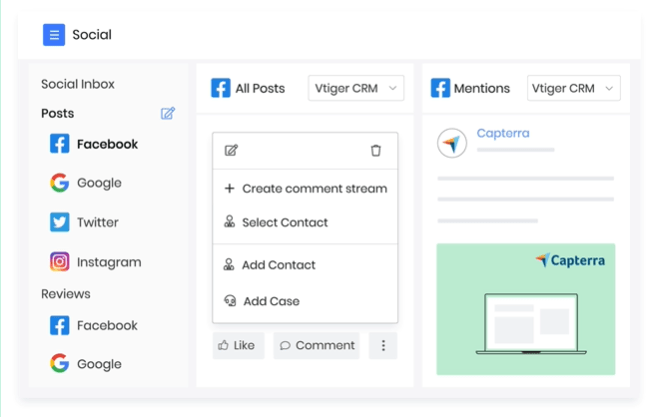Image resolution: width=658 pixels, height=417 pixels.
Task: Choose Create comment stream option
Action: [306, 188]
